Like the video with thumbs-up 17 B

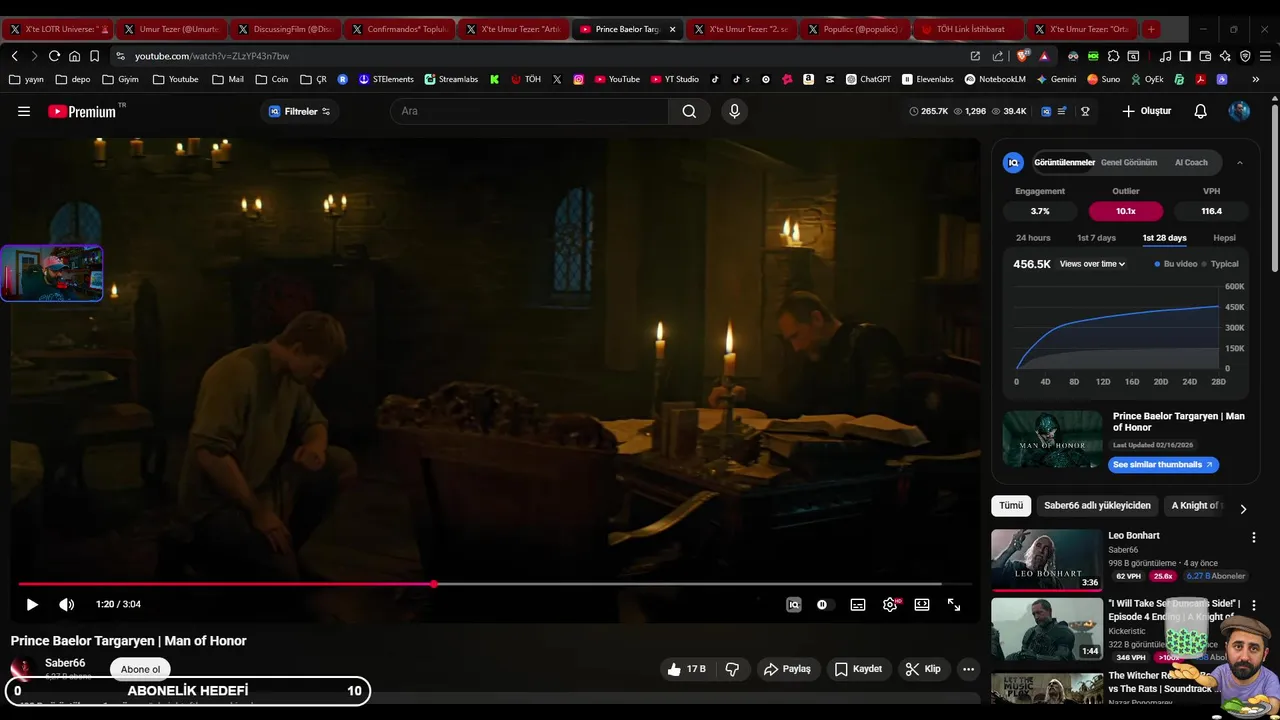coord(686,669)
